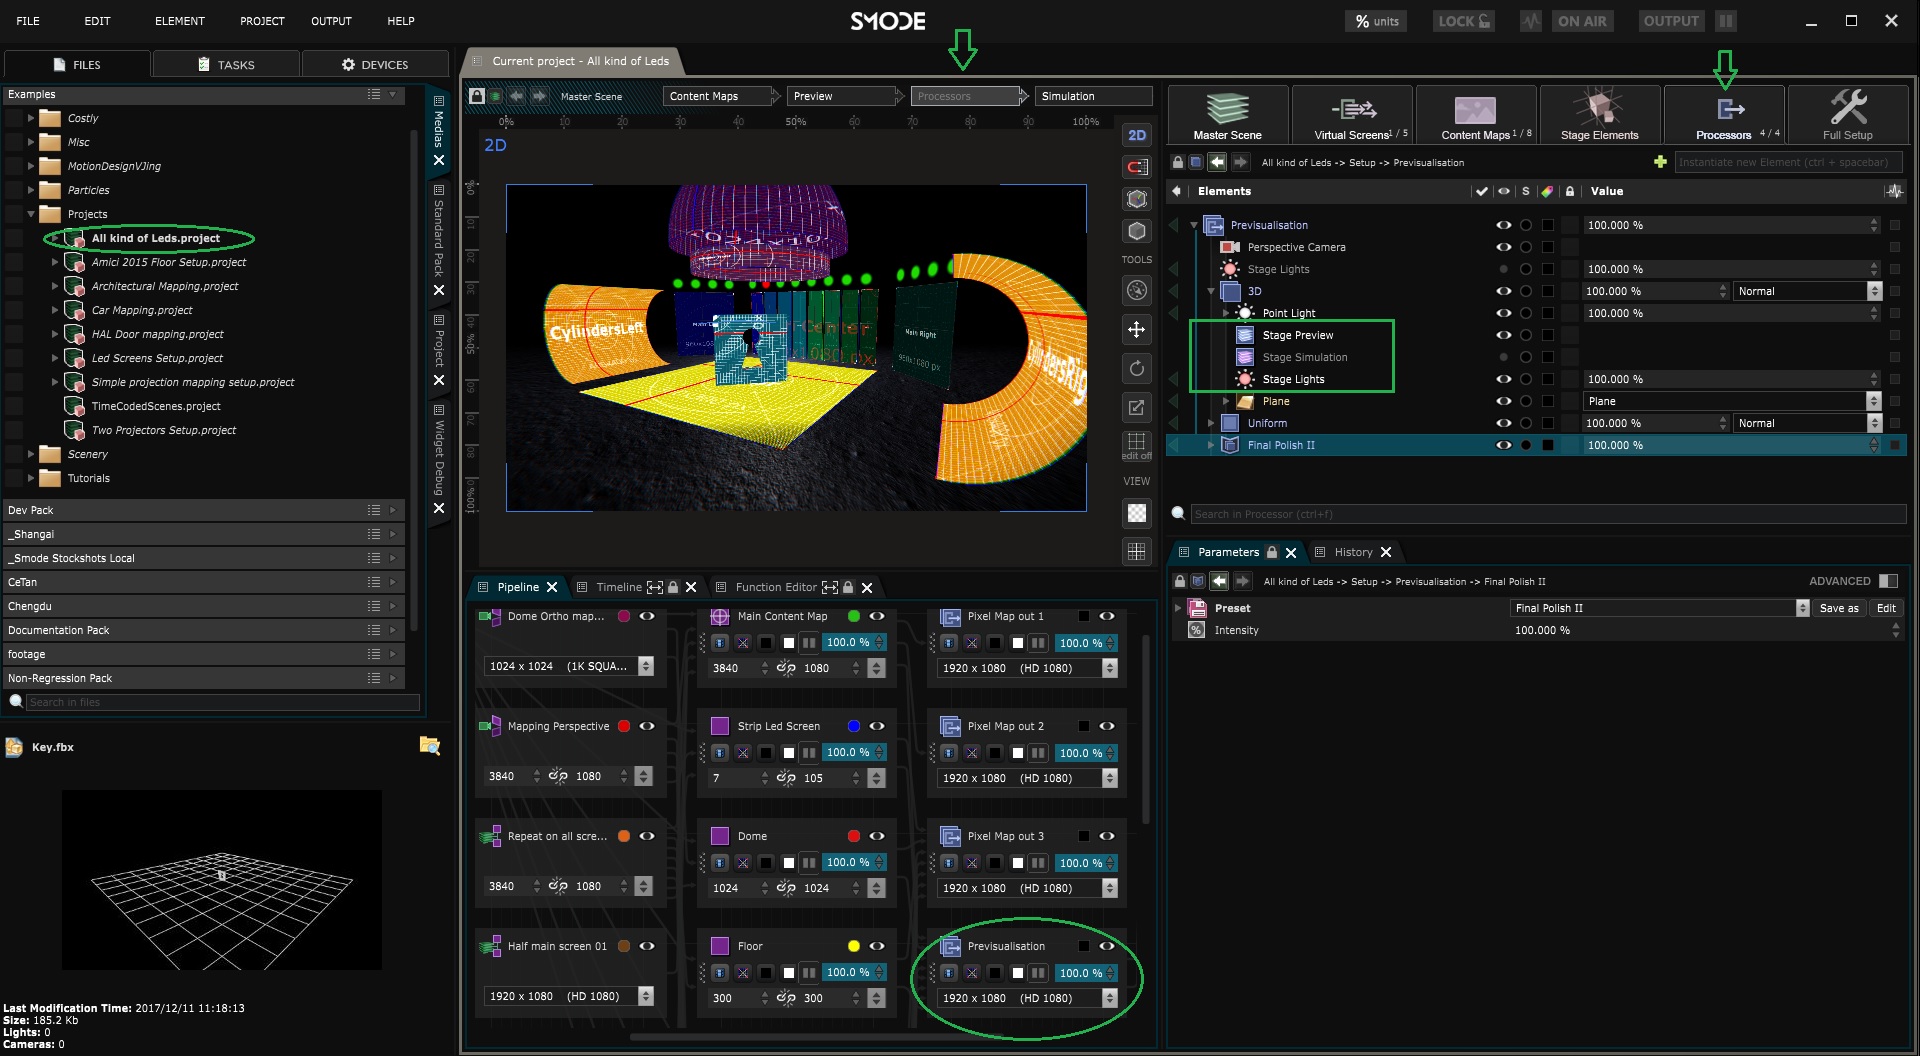Click the Processor search magnifier icon
This screenshot has height=1056, width=1920.
tap(1178, 513)
